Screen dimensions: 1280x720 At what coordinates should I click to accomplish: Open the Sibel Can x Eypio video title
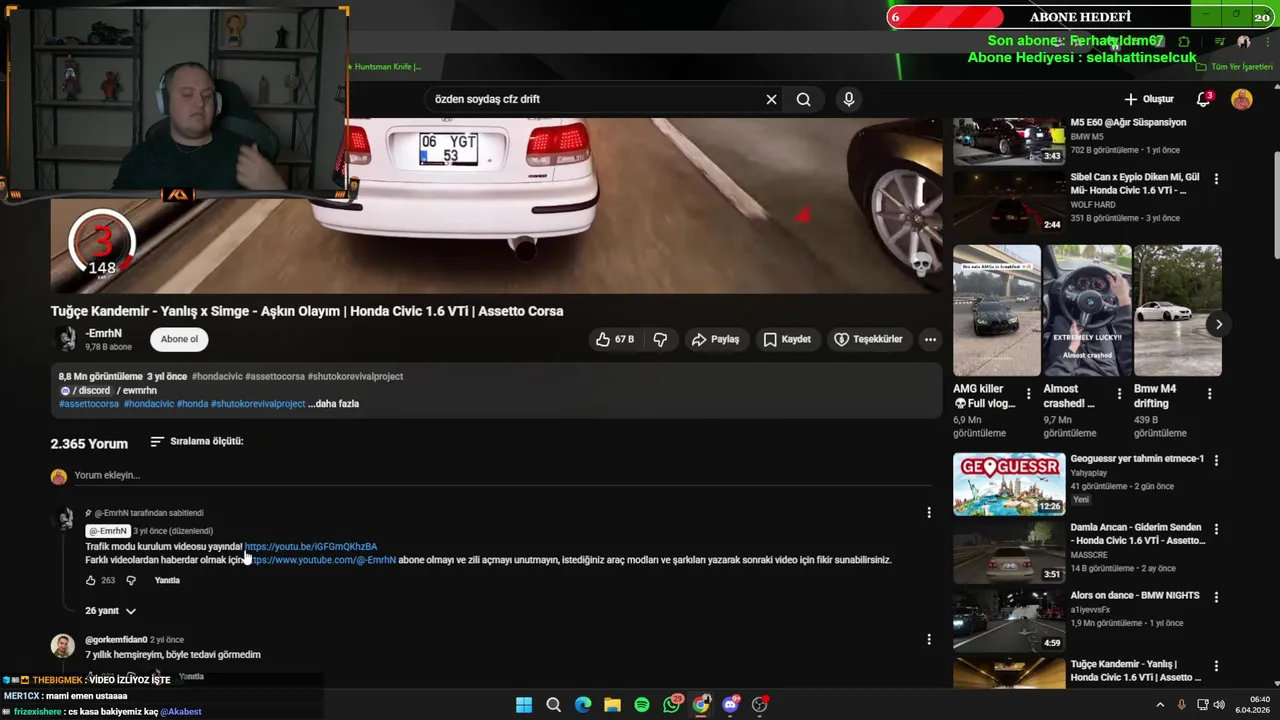click(x=1134, y=184)
